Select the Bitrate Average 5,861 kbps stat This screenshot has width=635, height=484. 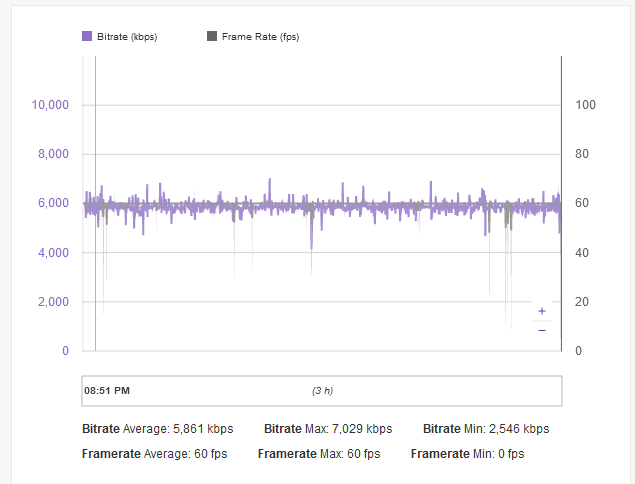[x=157, y=429]
